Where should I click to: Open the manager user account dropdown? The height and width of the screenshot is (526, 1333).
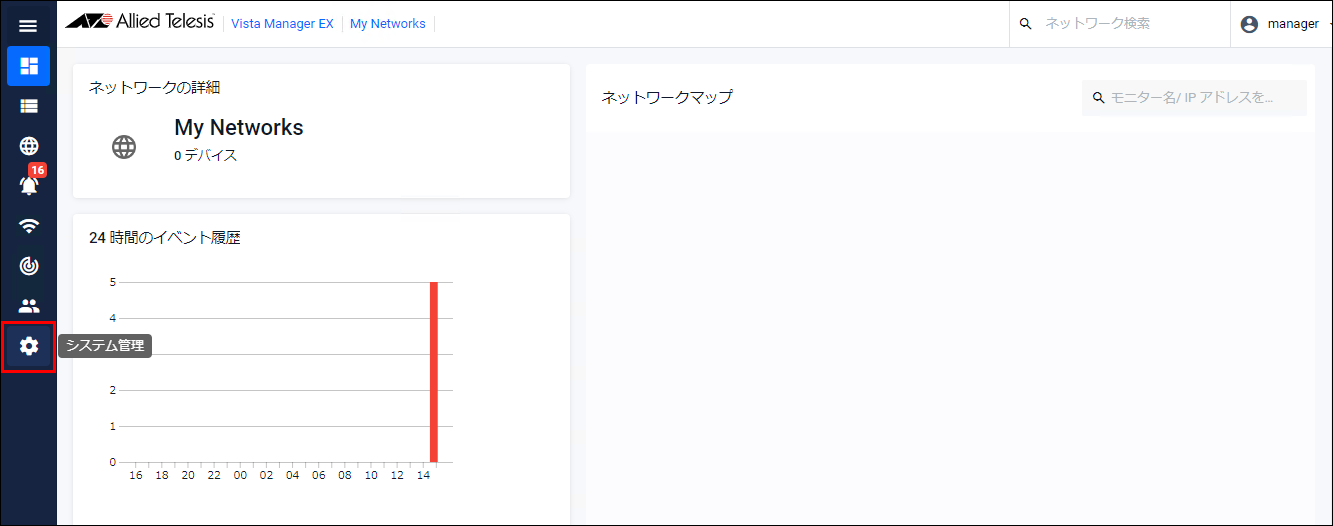tap(1292, 24)
